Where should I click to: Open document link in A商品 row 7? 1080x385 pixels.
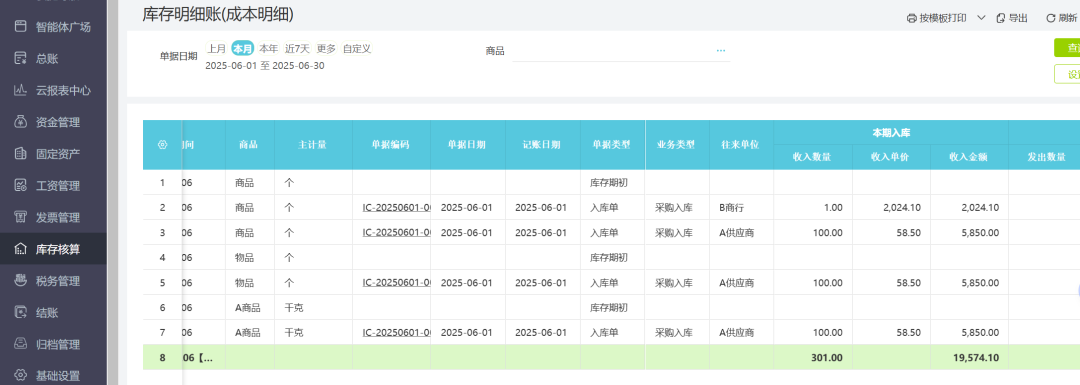coord(396,333)
